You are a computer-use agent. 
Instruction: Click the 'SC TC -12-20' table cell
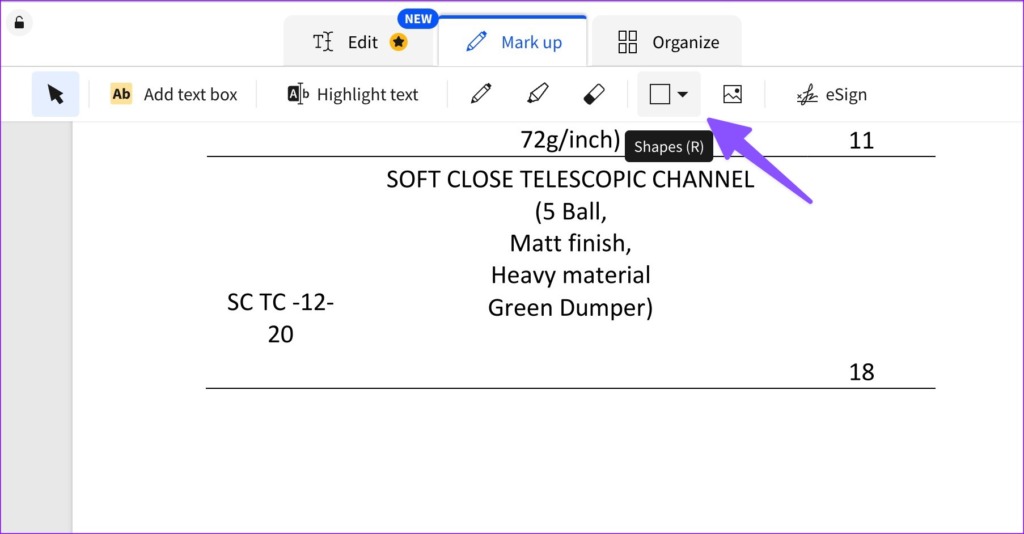[x=280, y=318]
